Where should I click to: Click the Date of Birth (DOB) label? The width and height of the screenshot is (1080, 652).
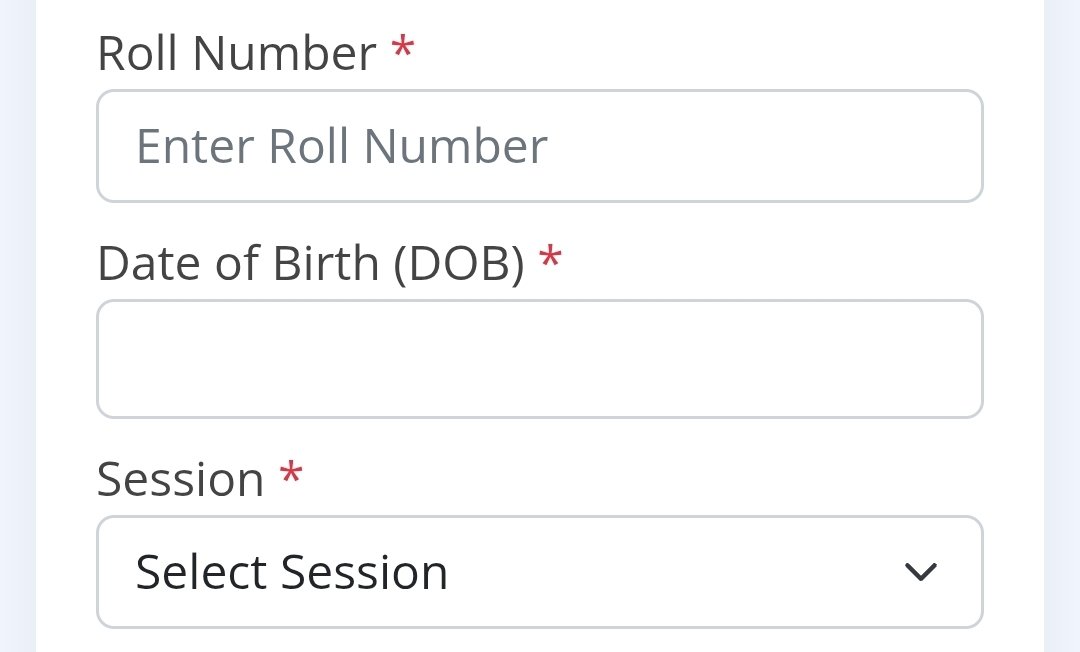coord(310,263)
